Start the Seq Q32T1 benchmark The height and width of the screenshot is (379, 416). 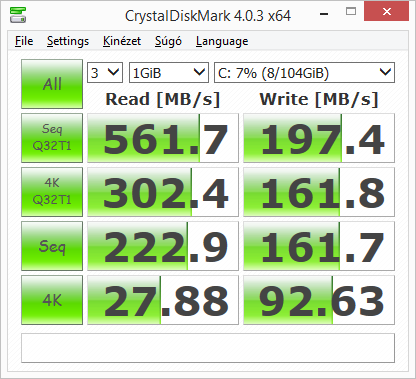click(x=52, y=138)
